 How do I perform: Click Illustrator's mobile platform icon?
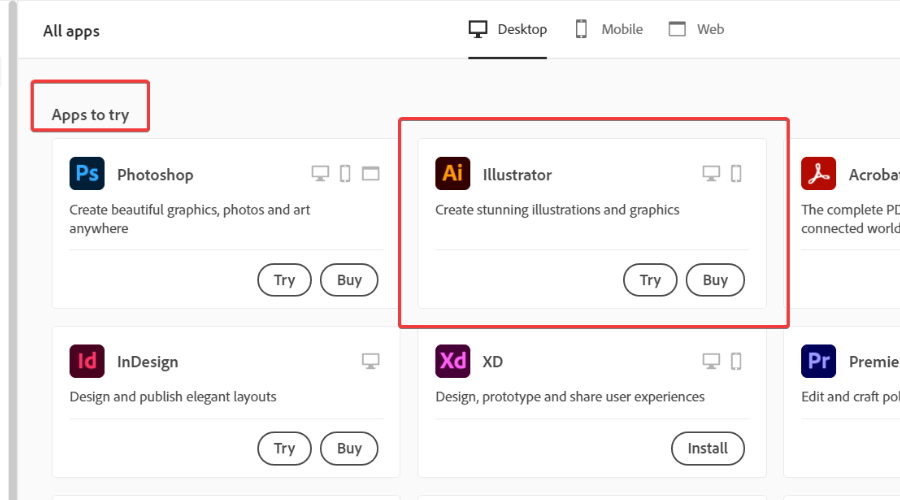[736, 173]
